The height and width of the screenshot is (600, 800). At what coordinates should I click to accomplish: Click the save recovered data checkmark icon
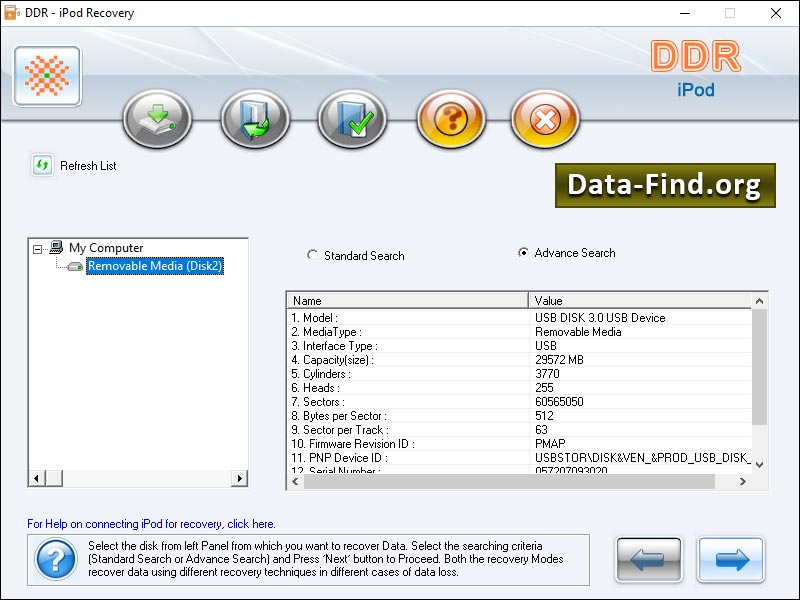coord(351,118)
